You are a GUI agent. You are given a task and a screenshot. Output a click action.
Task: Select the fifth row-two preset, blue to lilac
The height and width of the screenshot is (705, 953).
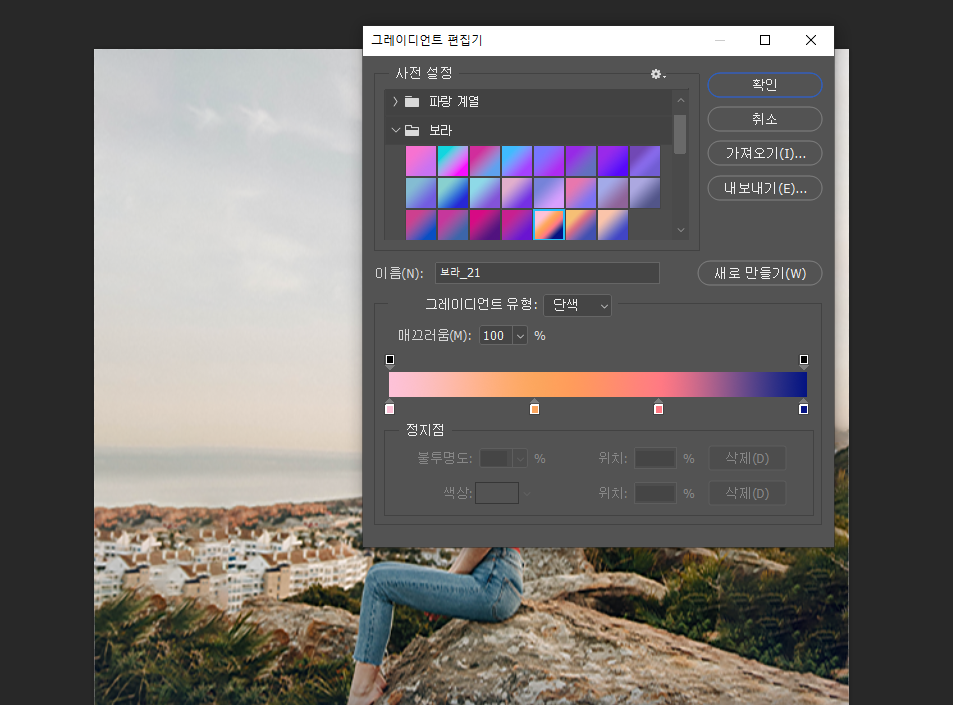pyautogui.click(x=549, y=193)
